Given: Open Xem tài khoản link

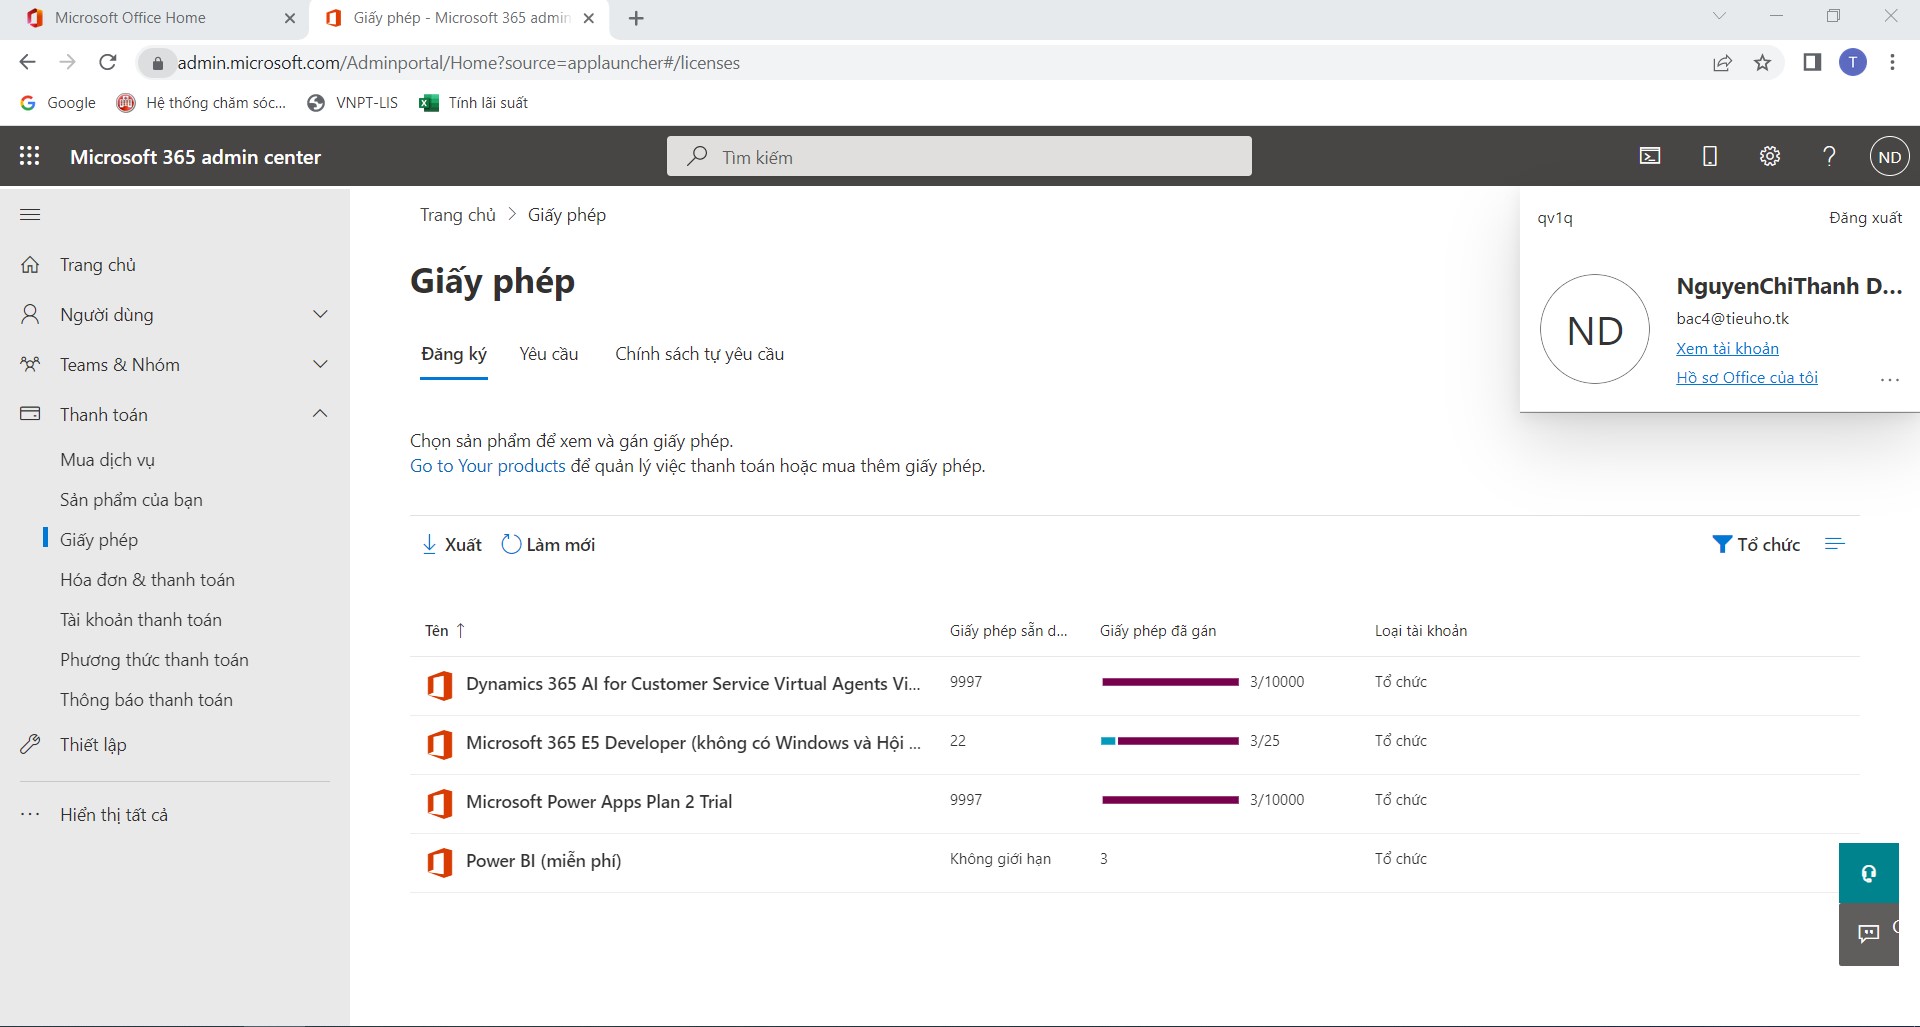Looking at the screenshot, I should 1727,348.
